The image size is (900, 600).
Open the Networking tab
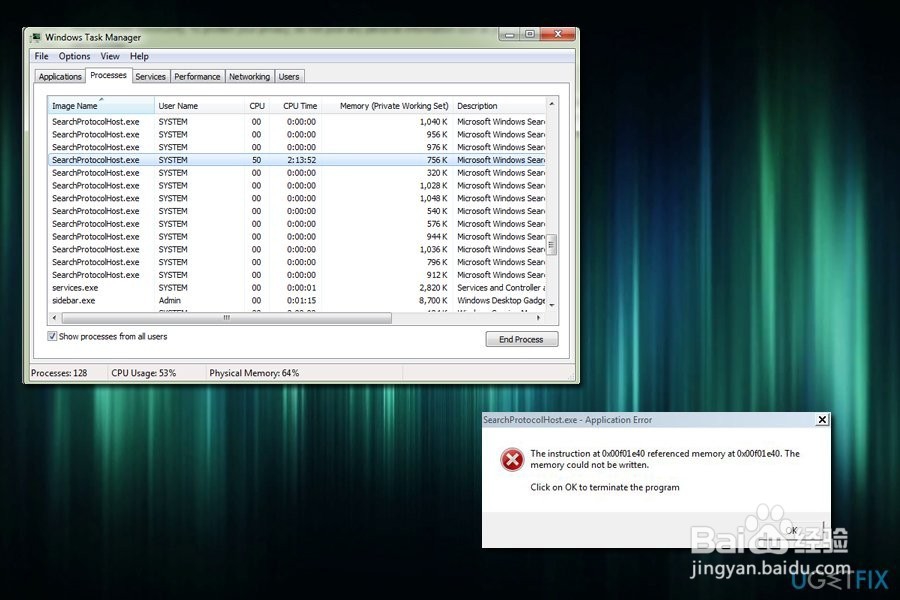click(249, 77)
